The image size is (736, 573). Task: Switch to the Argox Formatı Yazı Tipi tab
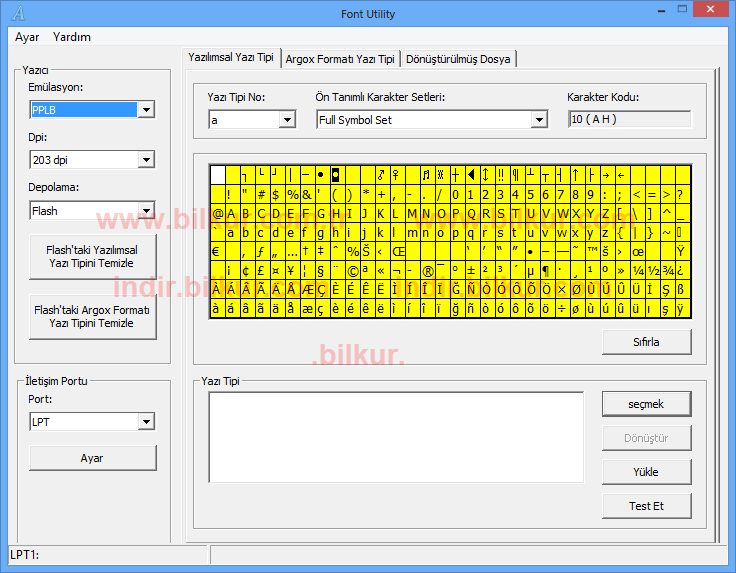tap(340, 59)
